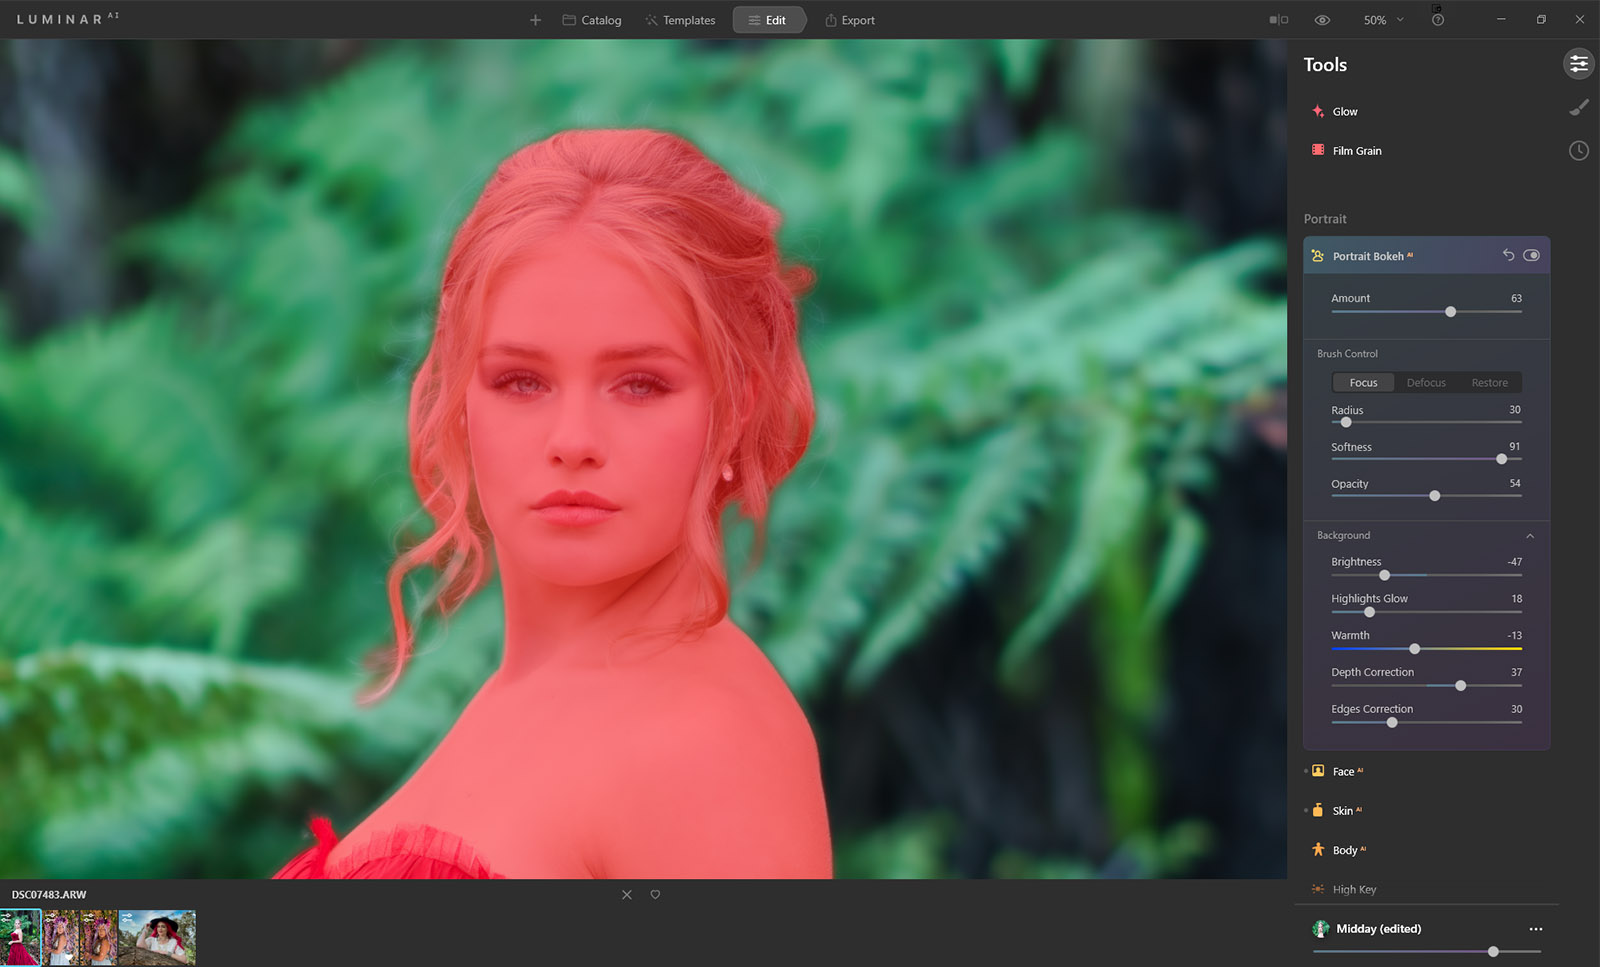The image size is (1600, 967).
Task: Open the Midday template three-dot menu
Action: pos(1535,929)
